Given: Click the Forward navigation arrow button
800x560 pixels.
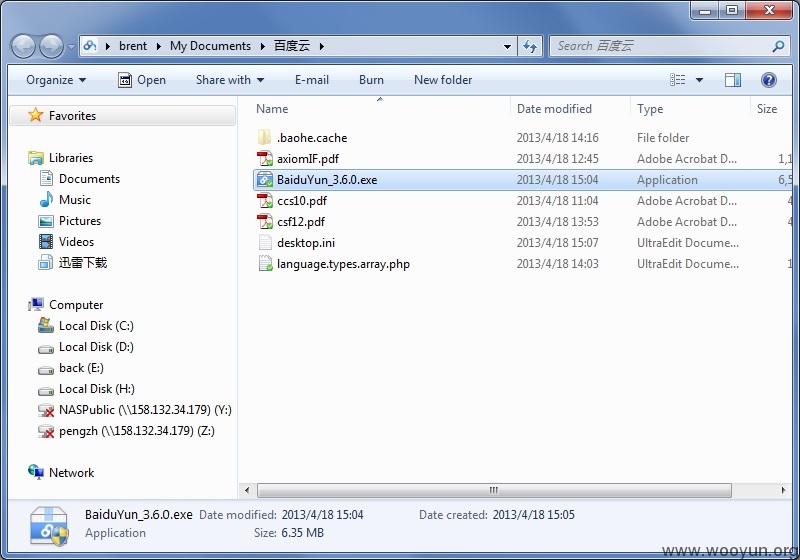Looking at the screenshot, I should (52, 46).
